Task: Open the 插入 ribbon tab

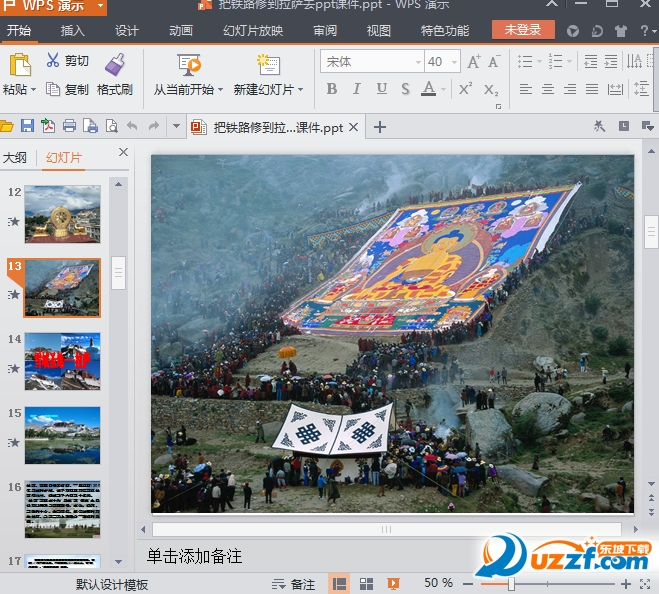Action: [x=72, y=31]
